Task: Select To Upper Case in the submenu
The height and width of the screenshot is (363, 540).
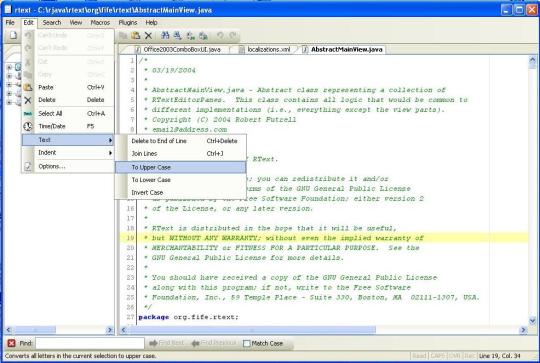Action: coord(180,167)
